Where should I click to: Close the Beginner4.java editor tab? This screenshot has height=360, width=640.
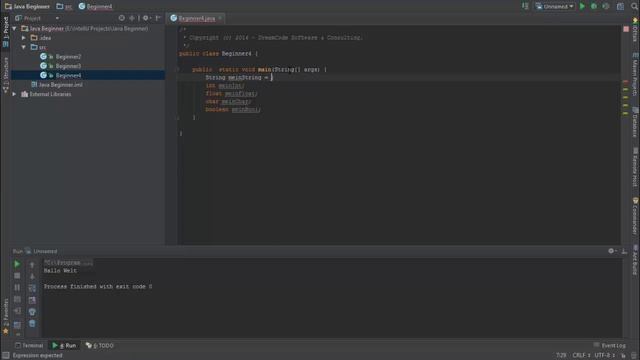(220, 18)
